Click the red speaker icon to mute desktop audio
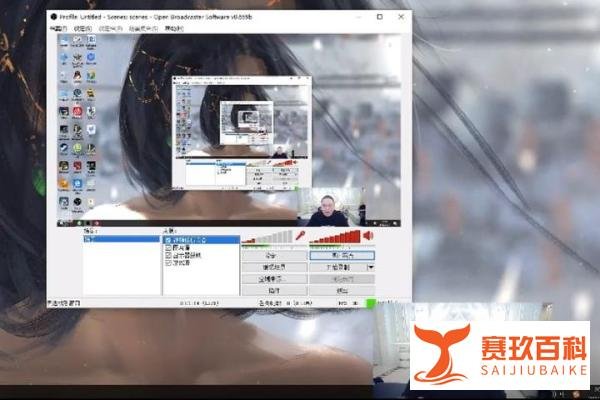 coord(368,235)
